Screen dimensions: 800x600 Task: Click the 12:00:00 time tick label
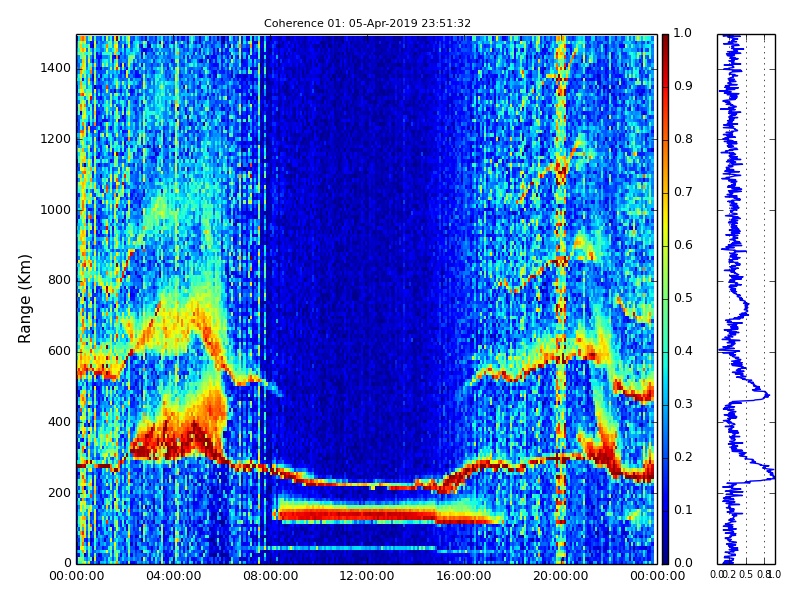pos(367,576)
